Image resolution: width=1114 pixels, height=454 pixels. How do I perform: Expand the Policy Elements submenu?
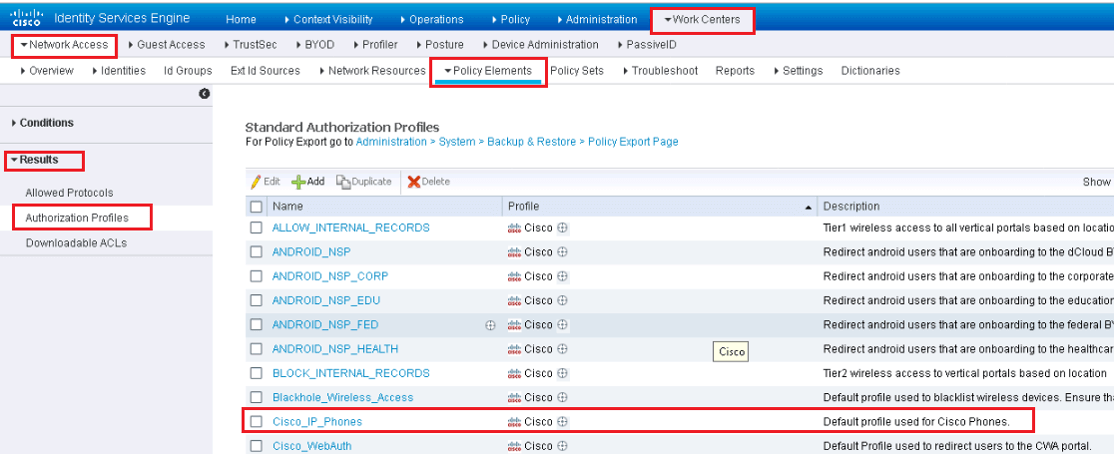pyautogui.click(x=488, y=70)
